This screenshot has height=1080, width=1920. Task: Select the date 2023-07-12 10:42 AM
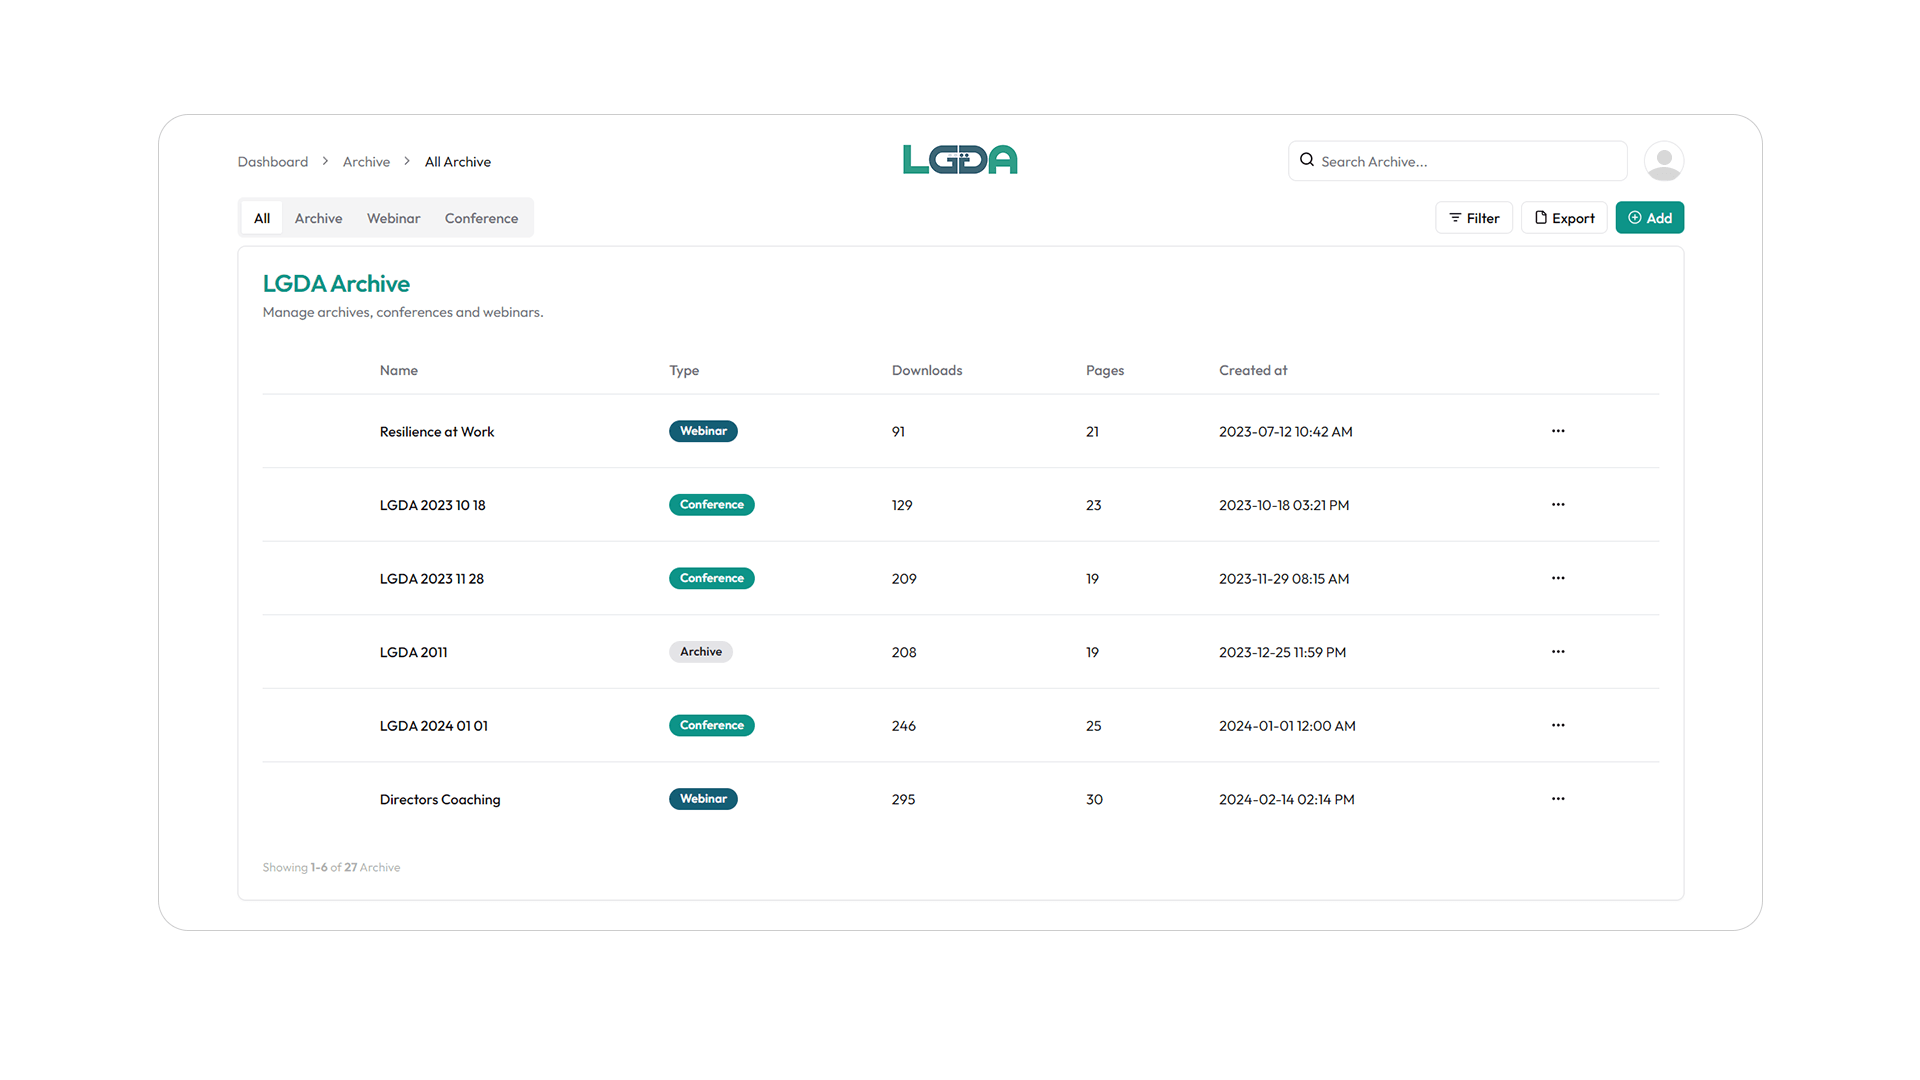pos(1285,432)
